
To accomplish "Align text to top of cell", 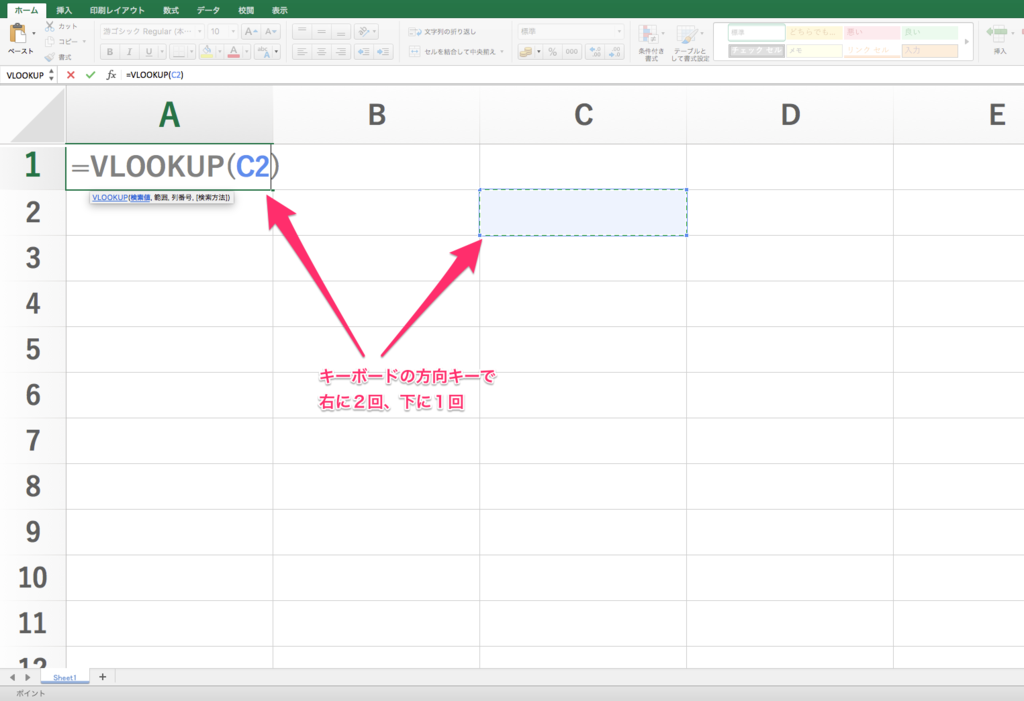I will (302, 31).
